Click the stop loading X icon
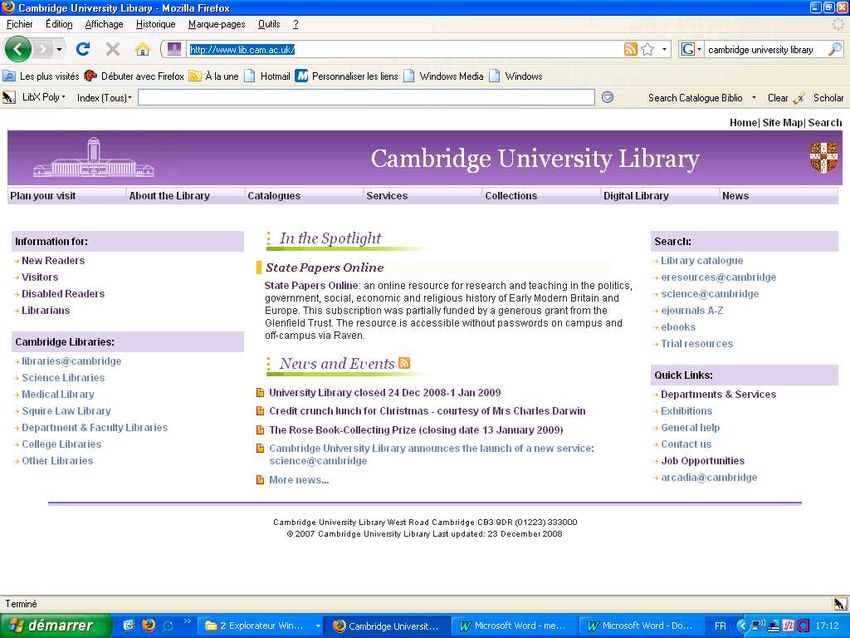The height and width of the screenshot is (638, 850). coord(113,49)
